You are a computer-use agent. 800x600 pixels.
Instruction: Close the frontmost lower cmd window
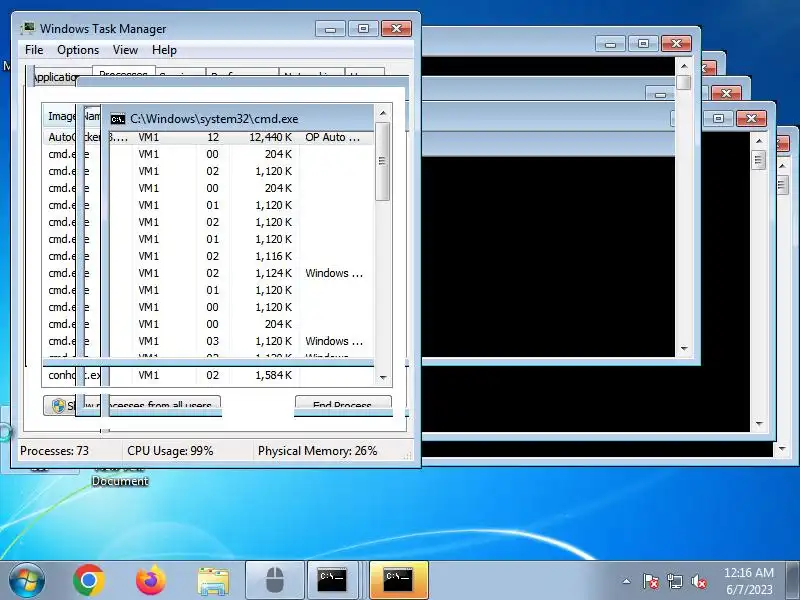pyautogui.click(x=751, y=118)
